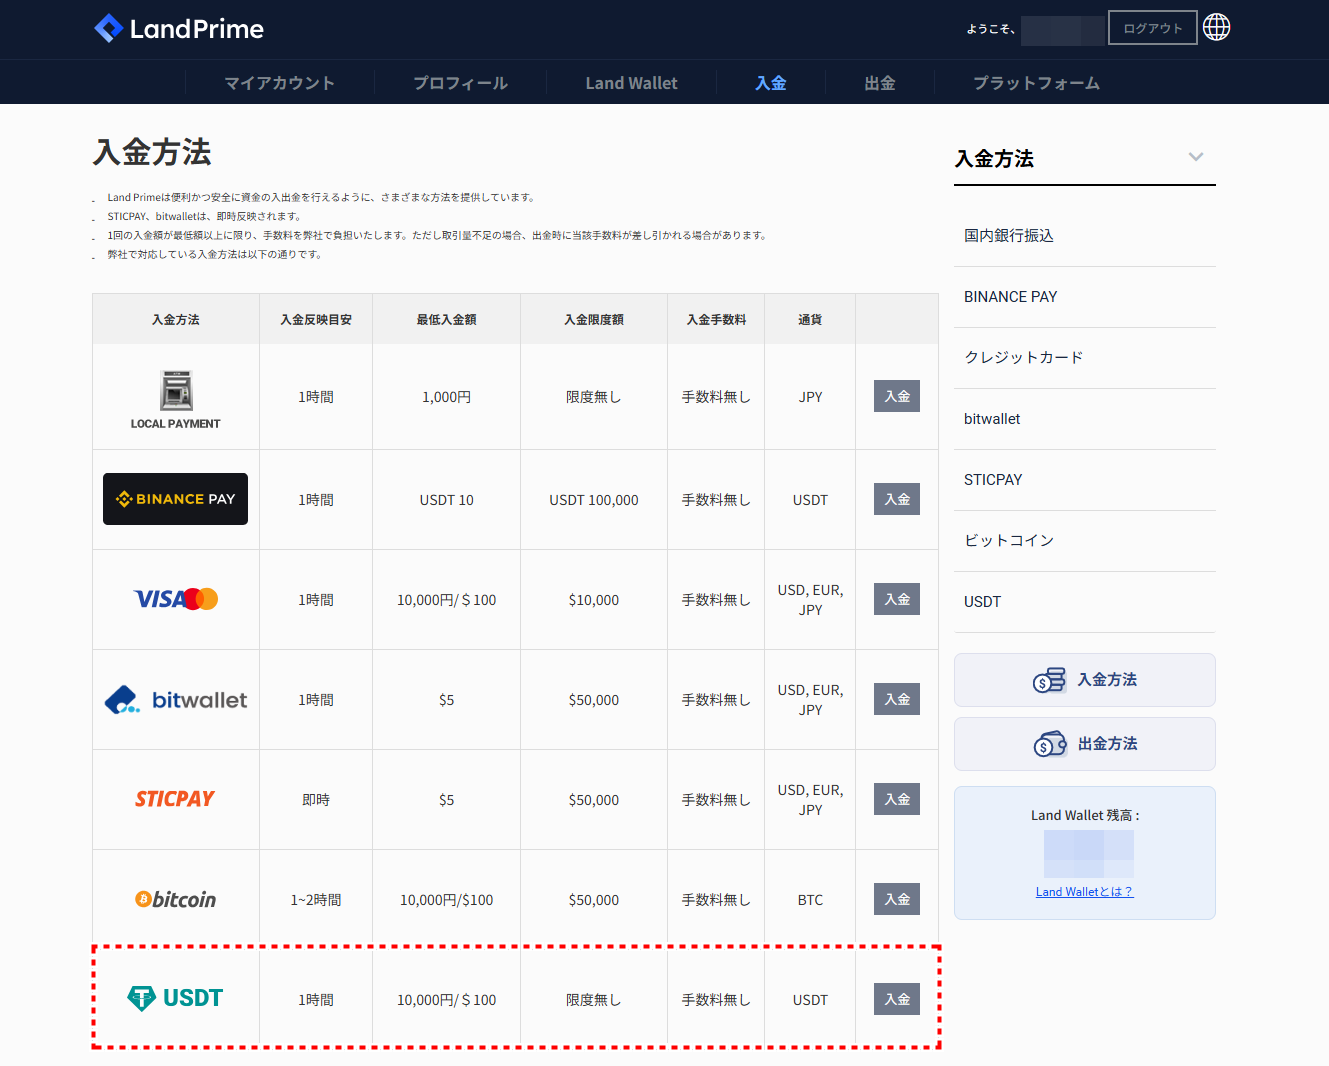Select ビットコイン in sidebar
Viewport: 1329px width, 1066px height.
pos(1085,541)
